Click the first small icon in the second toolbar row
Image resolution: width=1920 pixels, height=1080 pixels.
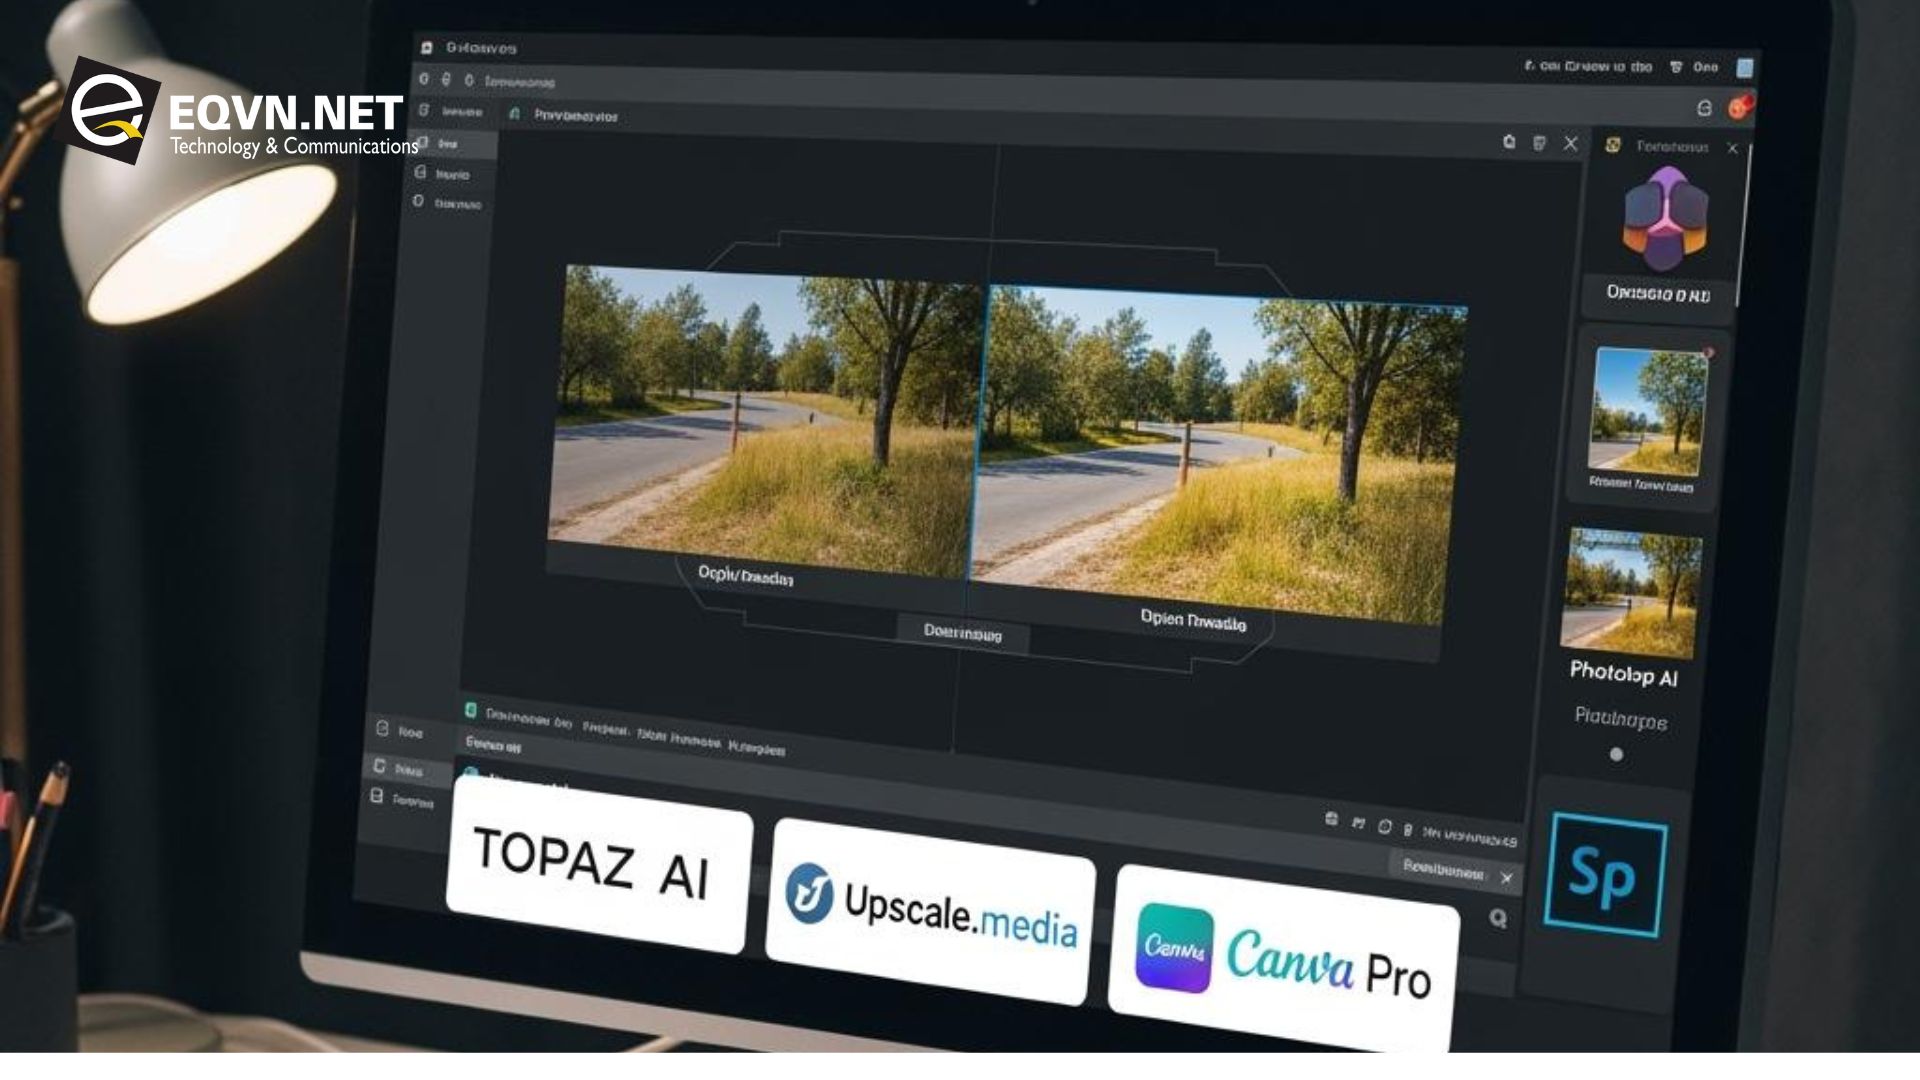point(424,79)
